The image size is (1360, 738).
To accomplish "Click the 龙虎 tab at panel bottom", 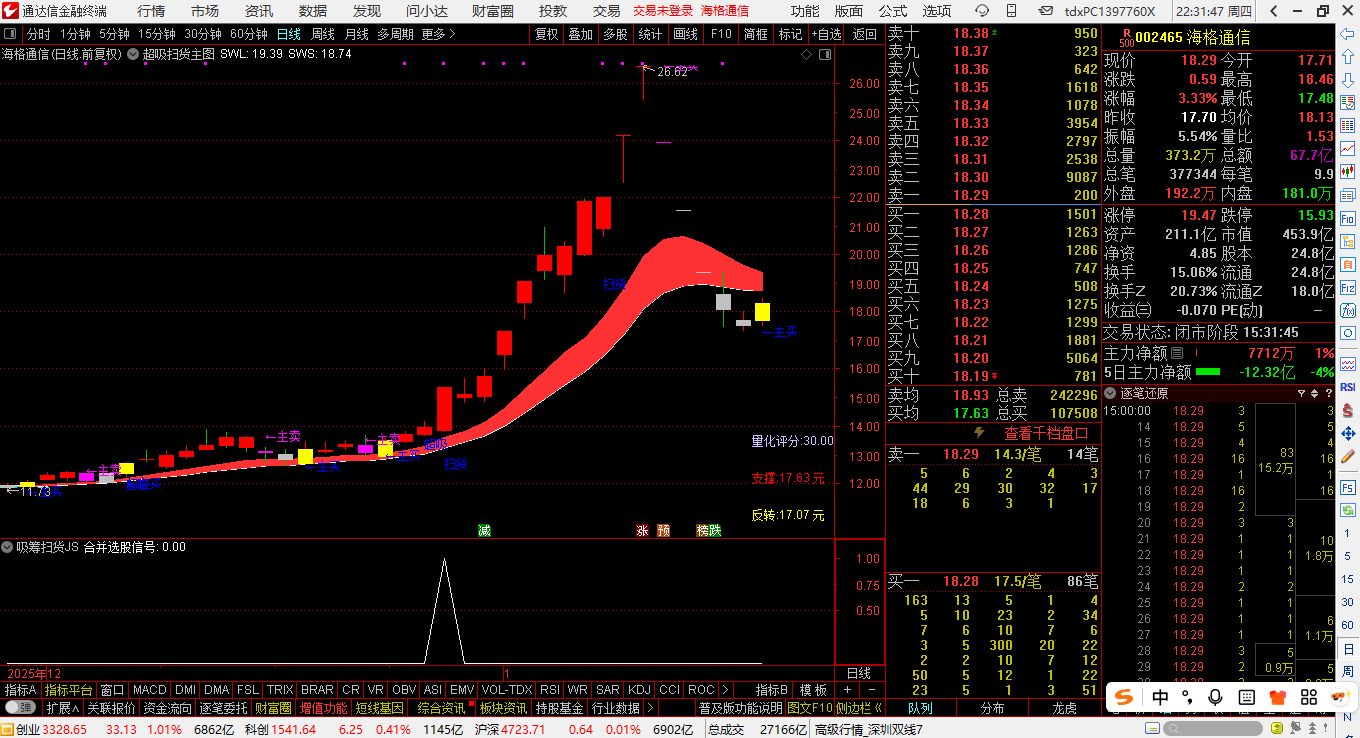I will pos(1065,707).
